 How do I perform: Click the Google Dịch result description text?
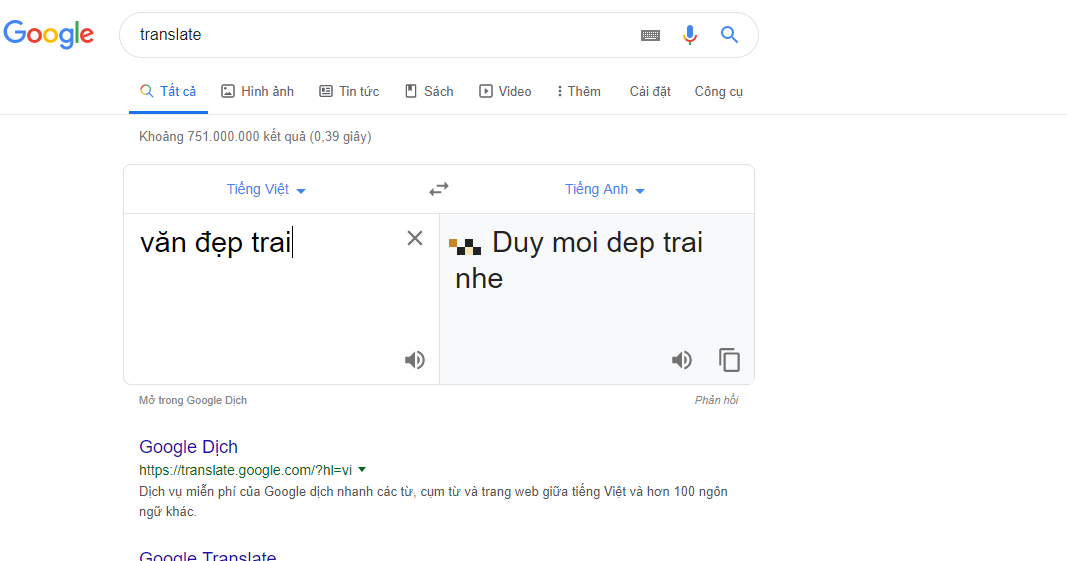tap(433, 501)
